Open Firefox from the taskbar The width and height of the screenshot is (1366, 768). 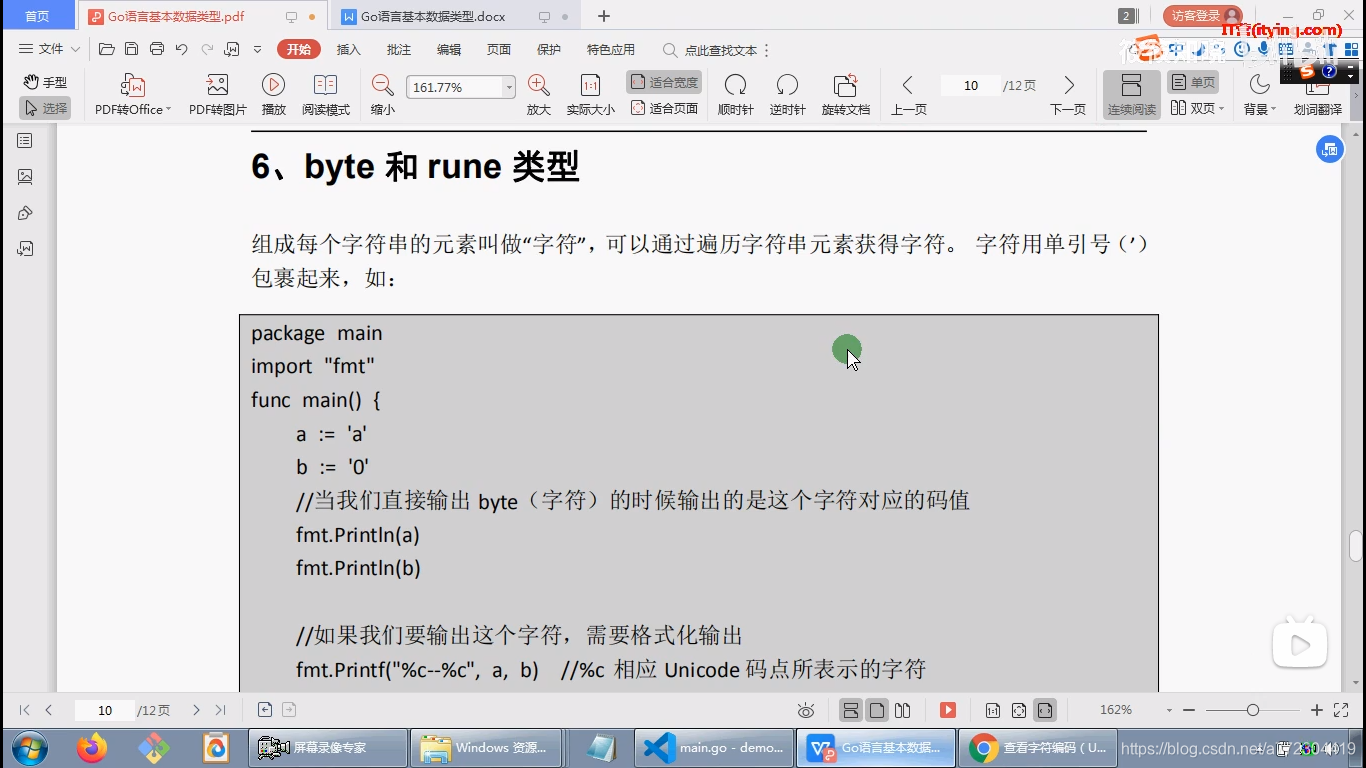(92, 748)
